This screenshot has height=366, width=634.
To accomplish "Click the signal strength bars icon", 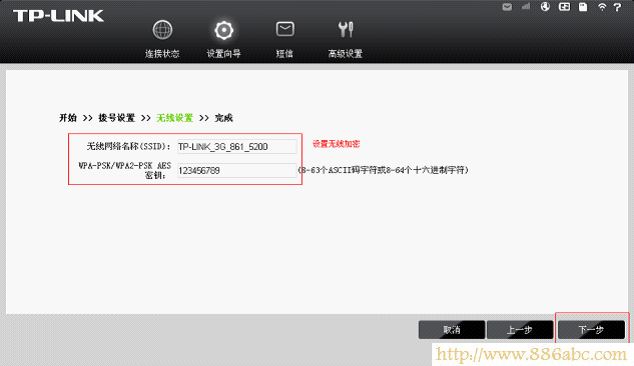I will pos(526,6).
